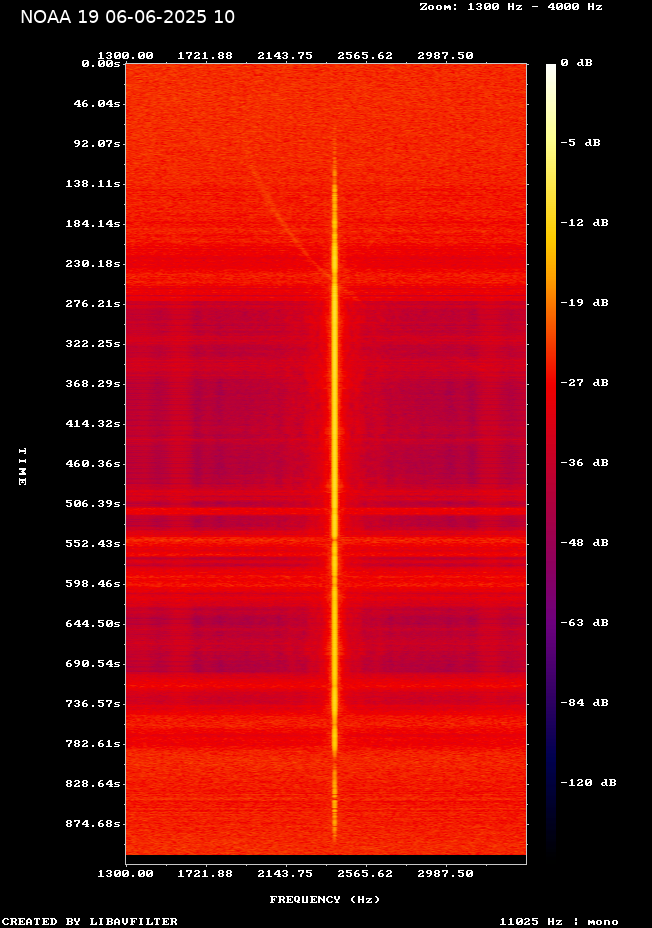
Task: Click the top axis label 1721.88
Action: point(205,56)
